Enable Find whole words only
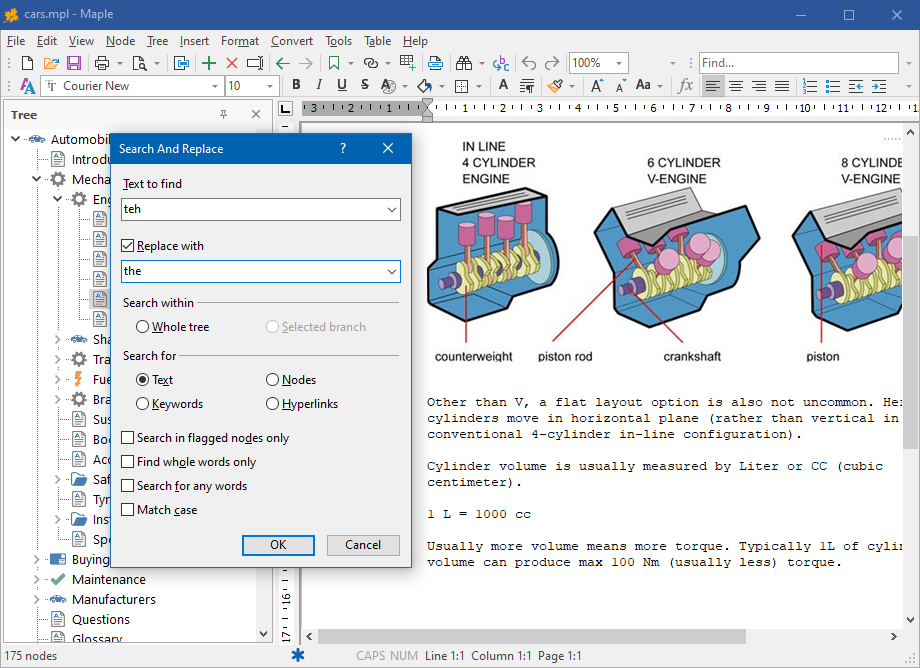The width and height of the screenshot is (920, 668). tap(127, 462)
